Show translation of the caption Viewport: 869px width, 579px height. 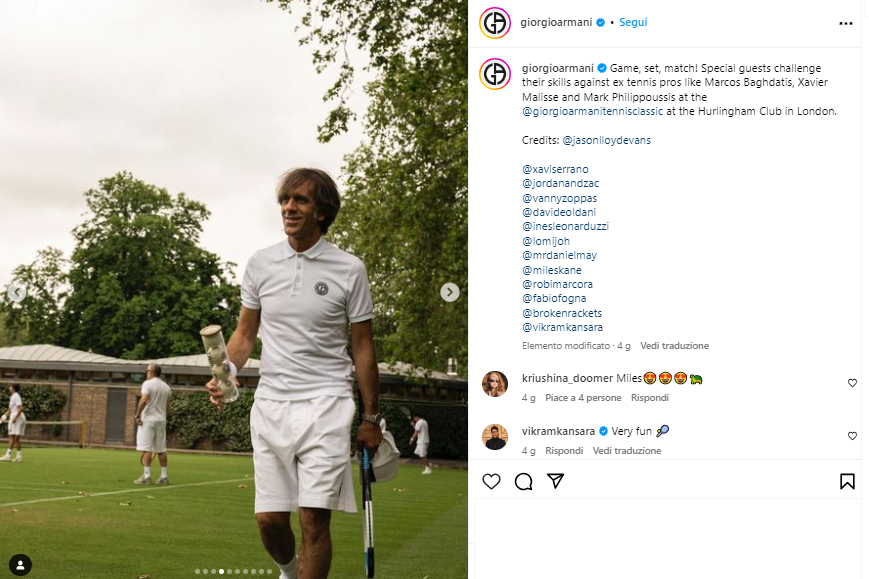click(x=675, y=346)
